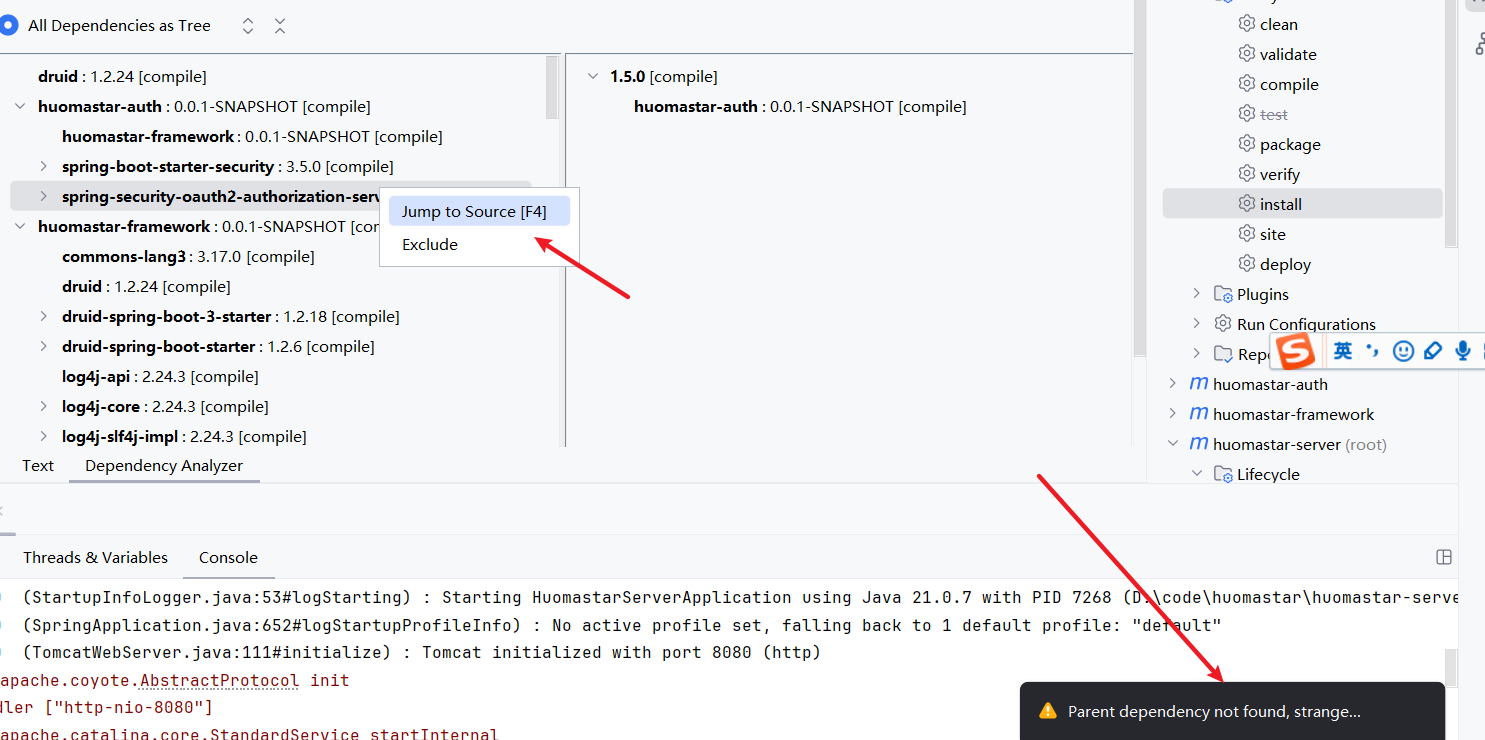Open the TomcatWebServer.java:111 source link
The height and width of the screenshot is (740, 1485).
[x=206, y=652]
